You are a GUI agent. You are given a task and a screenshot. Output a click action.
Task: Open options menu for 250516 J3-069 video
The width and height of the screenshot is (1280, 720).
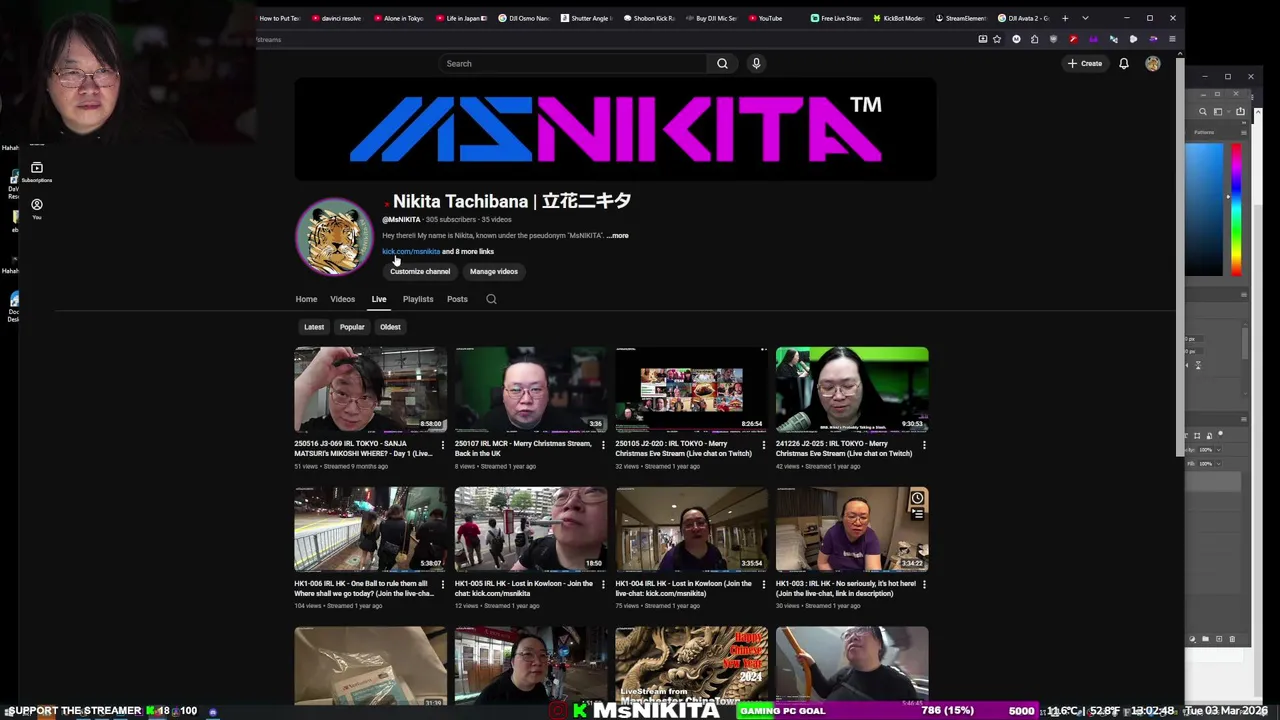tap(442, 445)
